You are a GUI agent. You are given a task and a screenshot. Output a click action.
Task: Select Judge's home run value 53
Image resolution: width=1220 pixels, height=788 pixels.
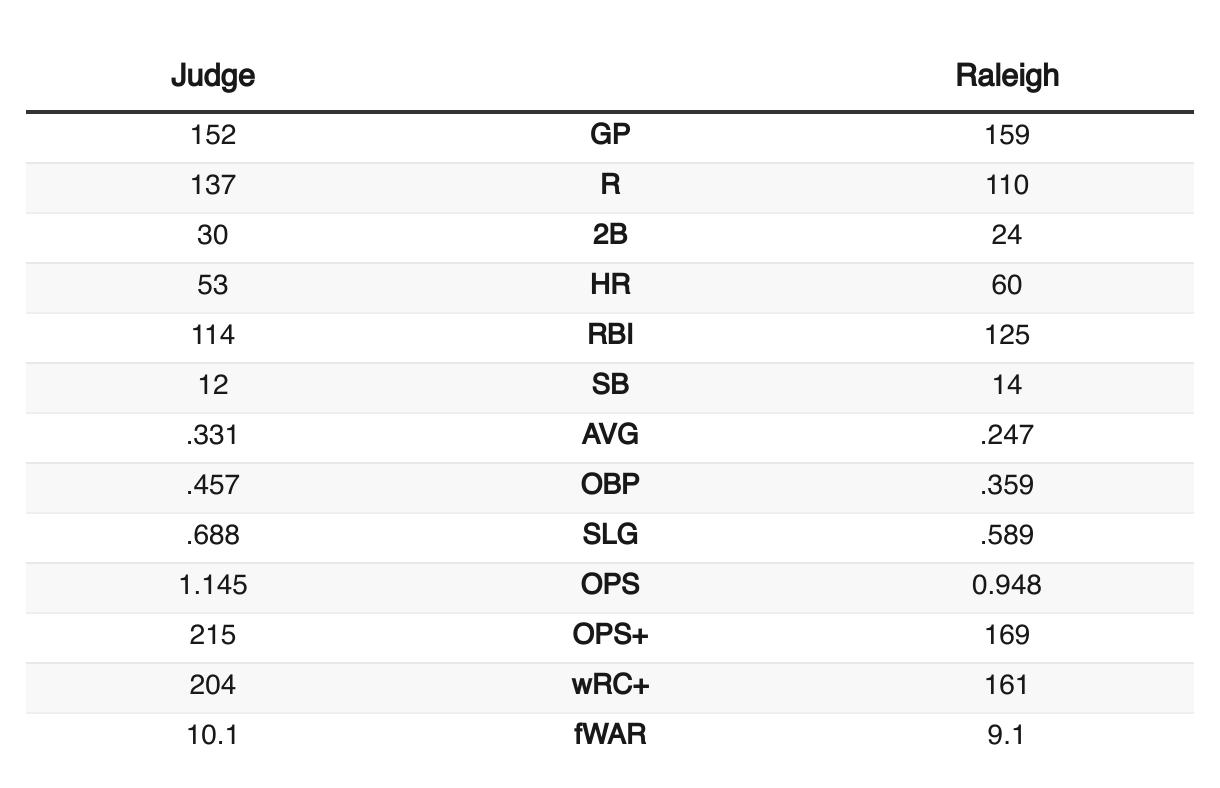coord(212,285)
